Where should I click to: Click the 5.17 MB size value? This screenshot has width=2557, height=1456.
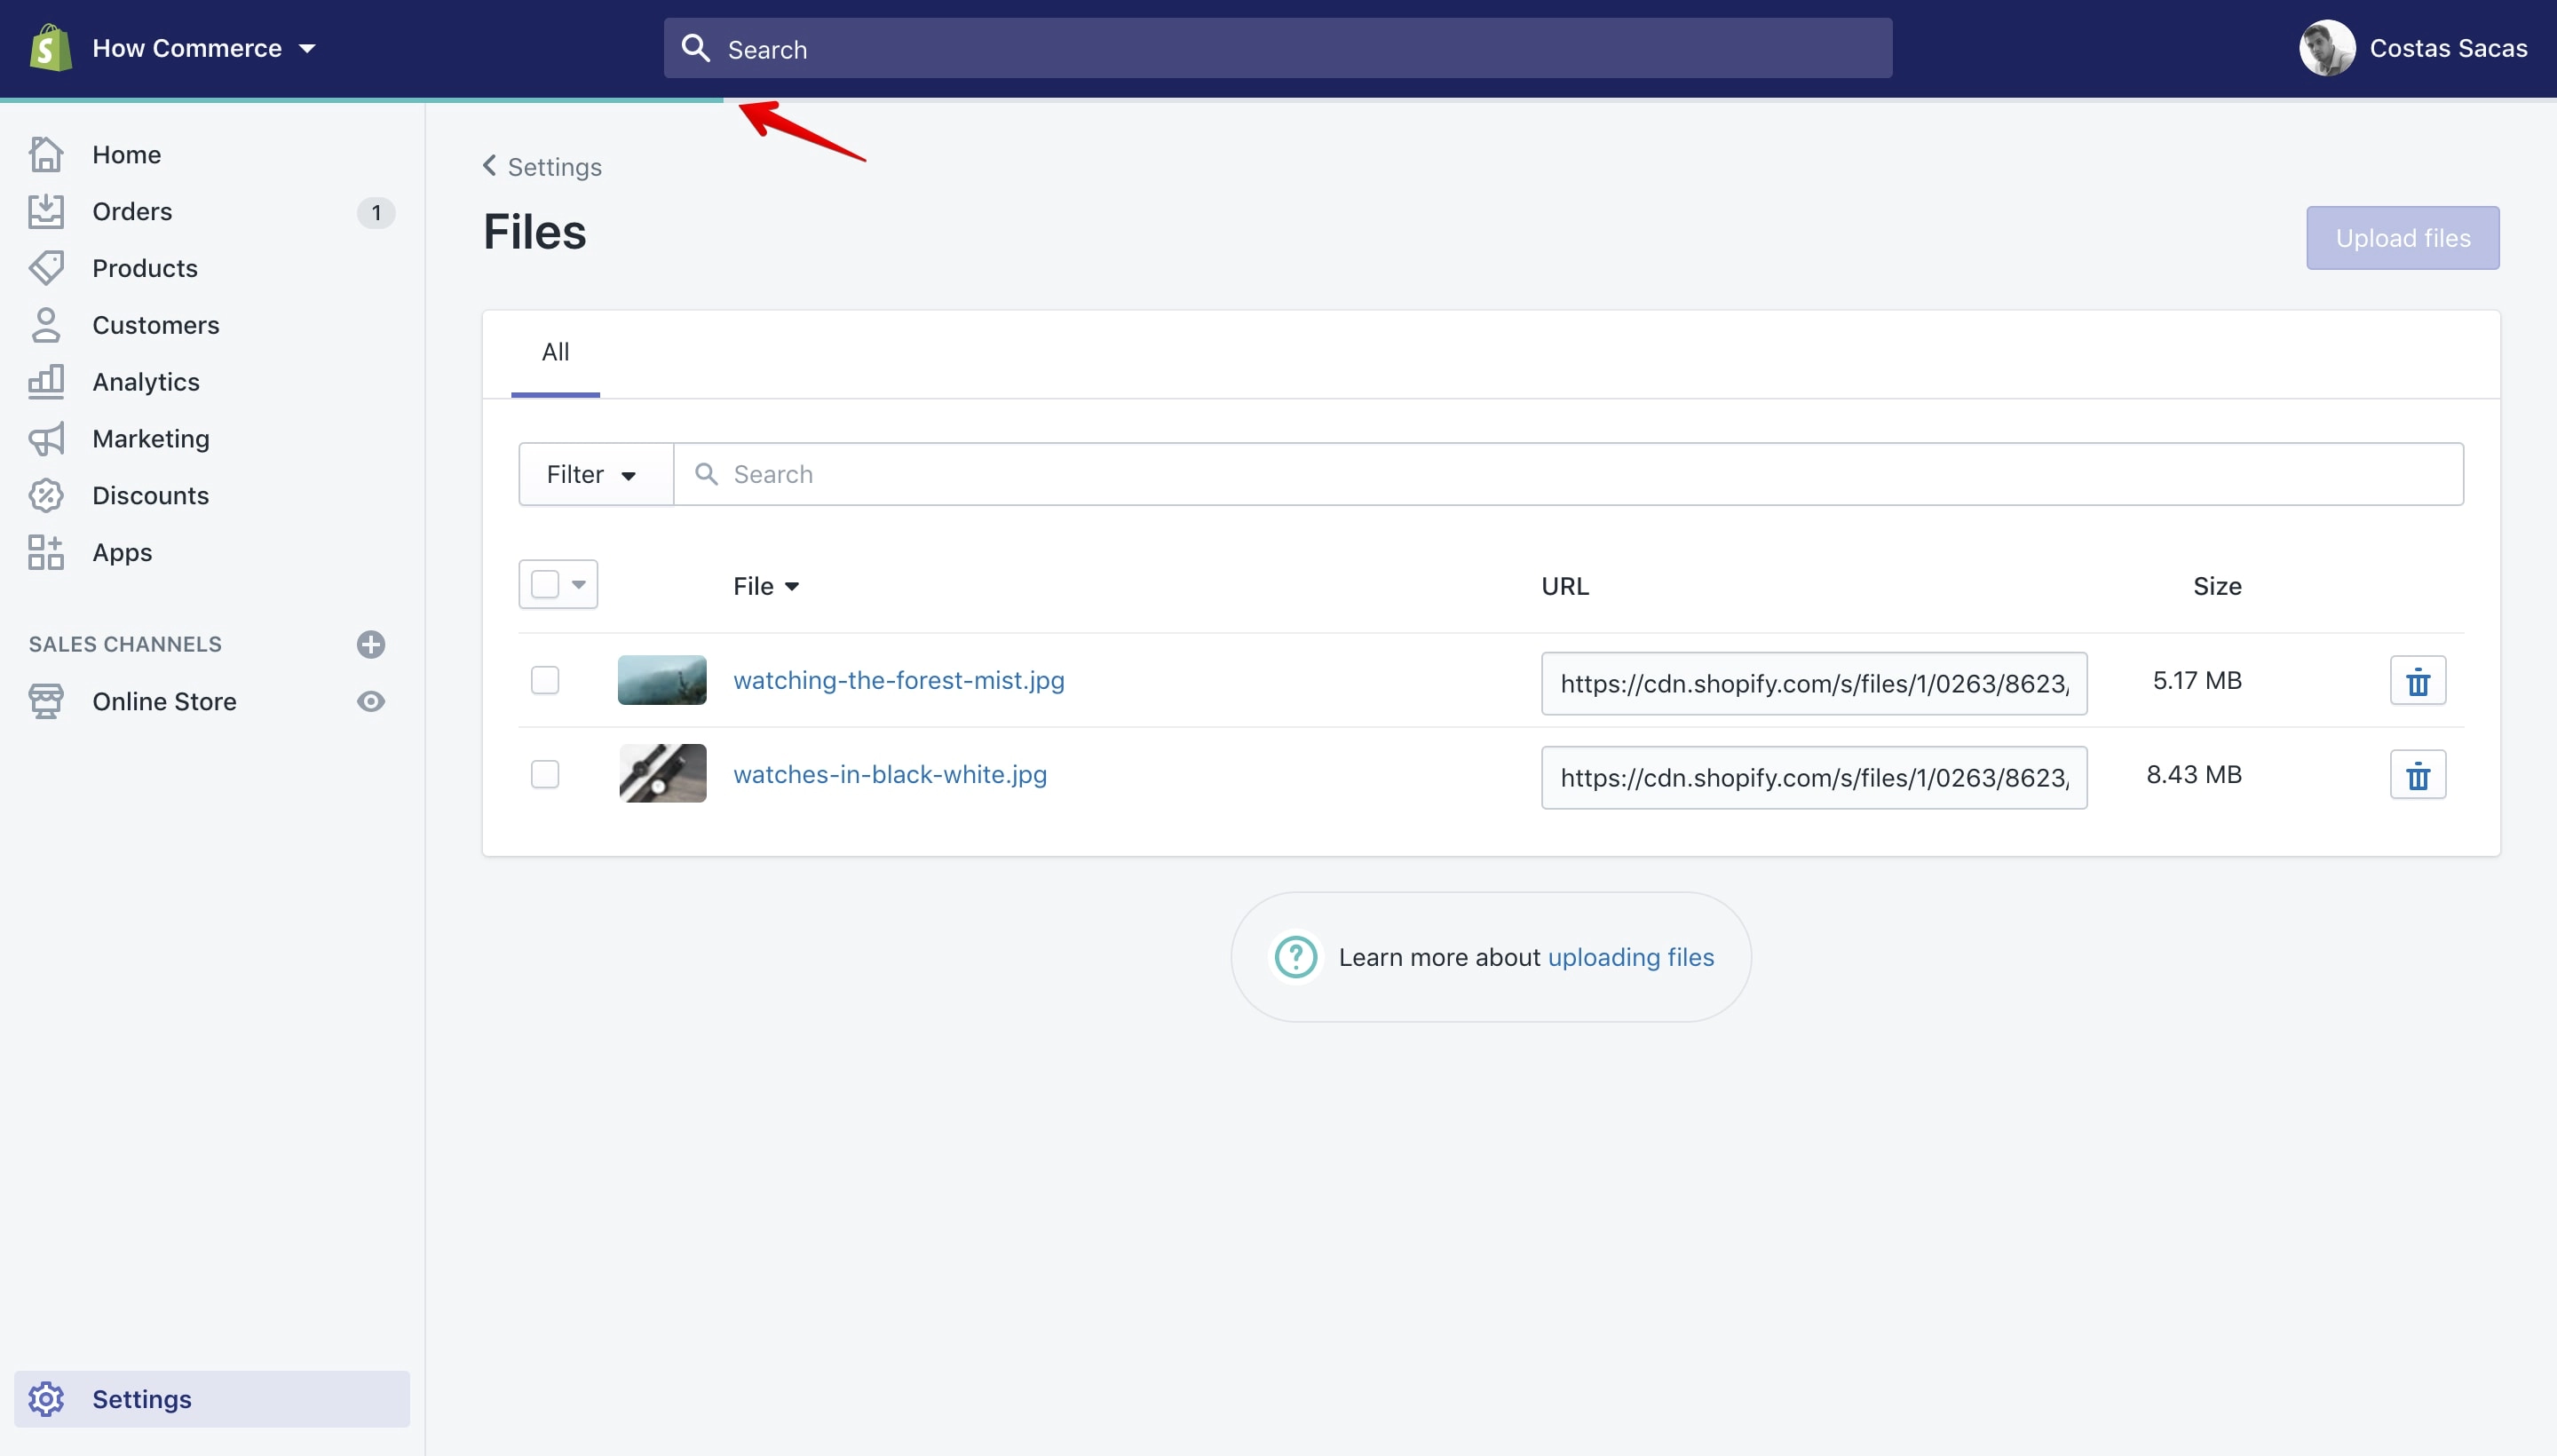click(2197, 681)
